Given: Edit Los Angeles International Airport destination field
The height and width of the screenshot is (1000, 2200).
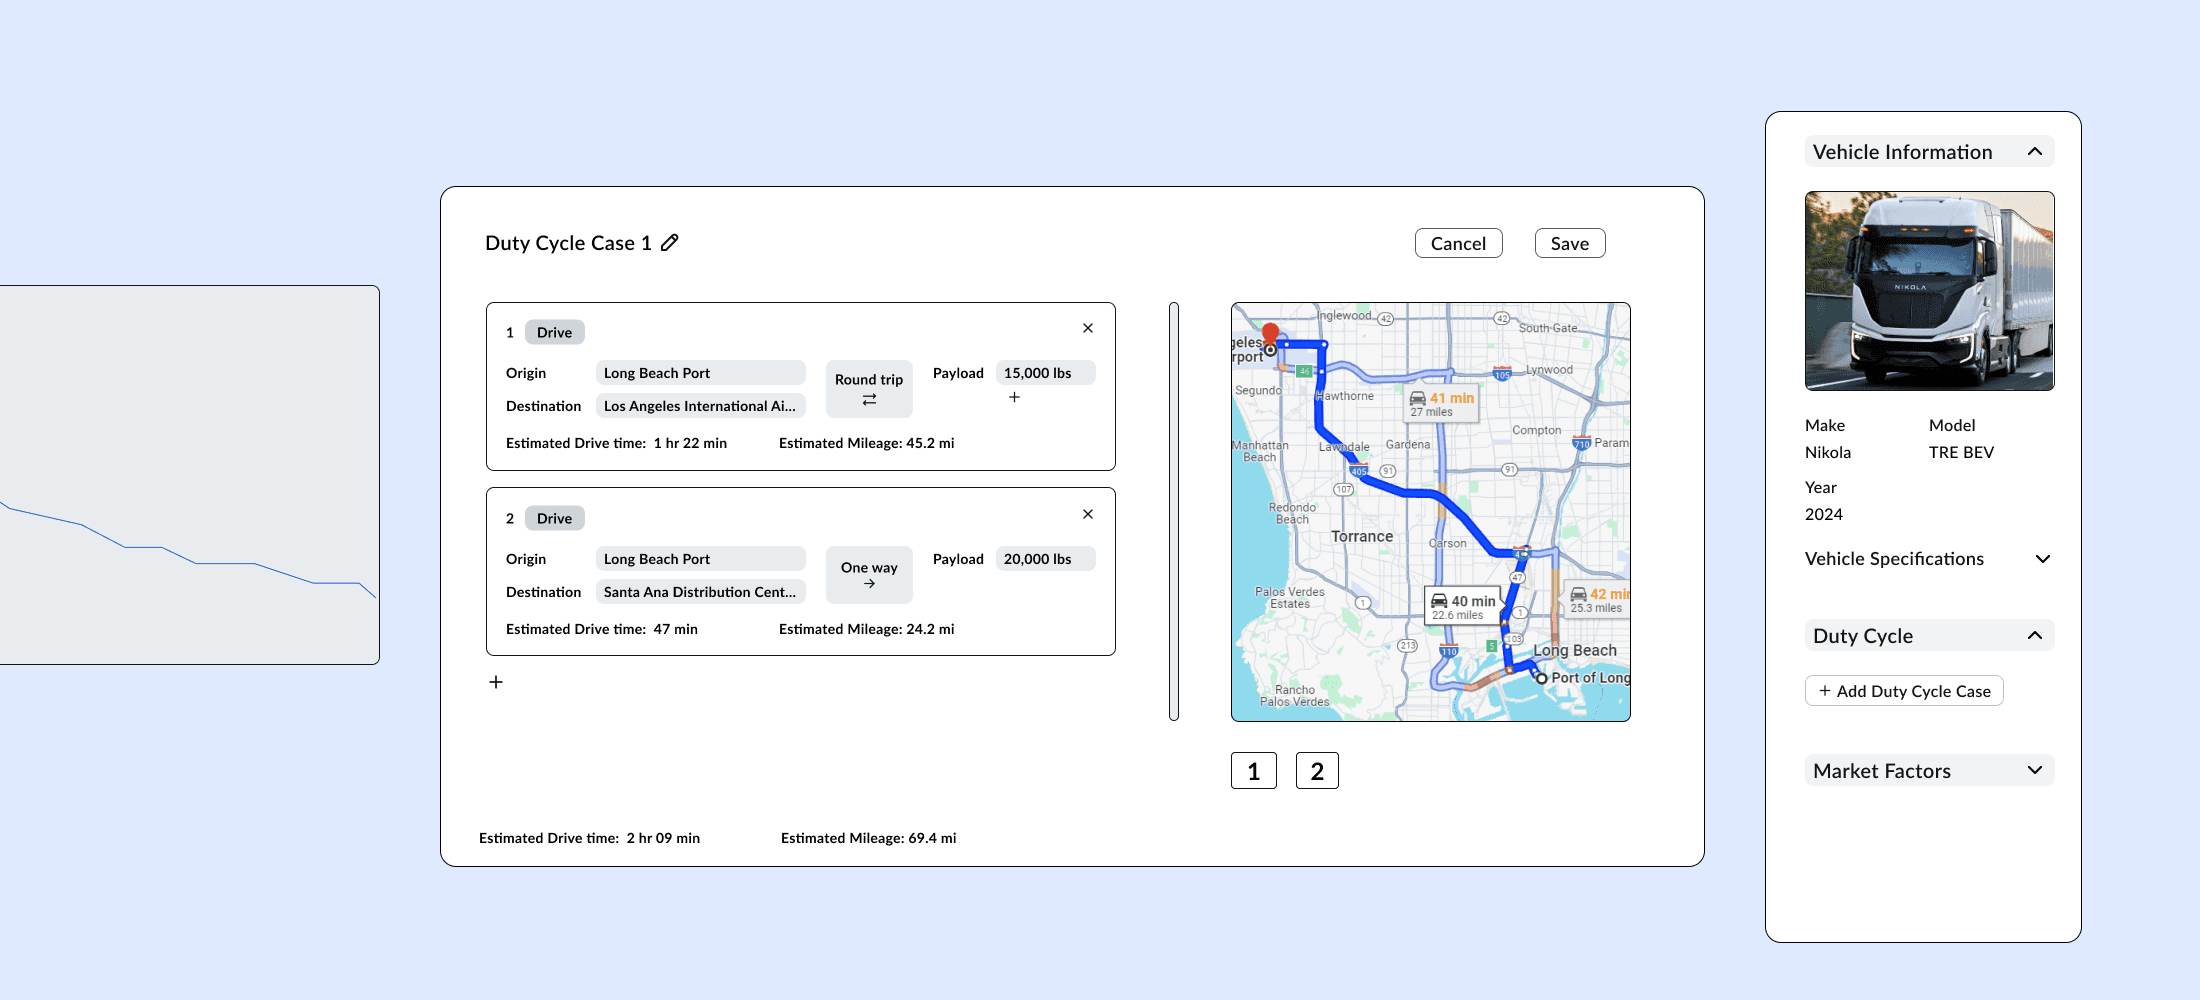Looking at the screenshot, I should [701, 406].
